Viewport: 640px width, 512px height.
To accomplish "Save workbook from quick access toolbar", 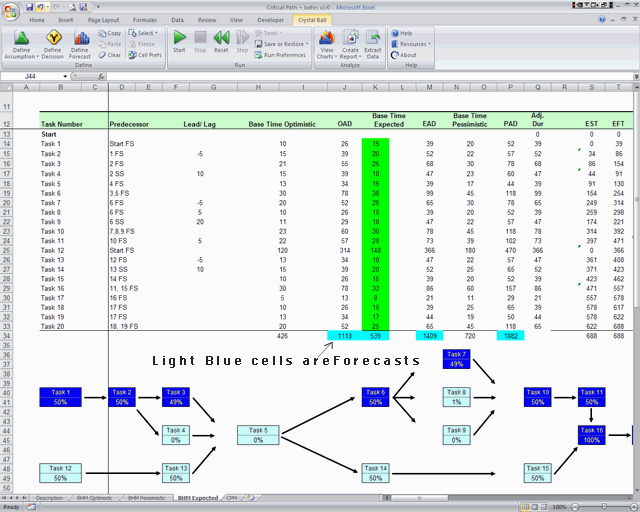I will [x=29, y=7].
